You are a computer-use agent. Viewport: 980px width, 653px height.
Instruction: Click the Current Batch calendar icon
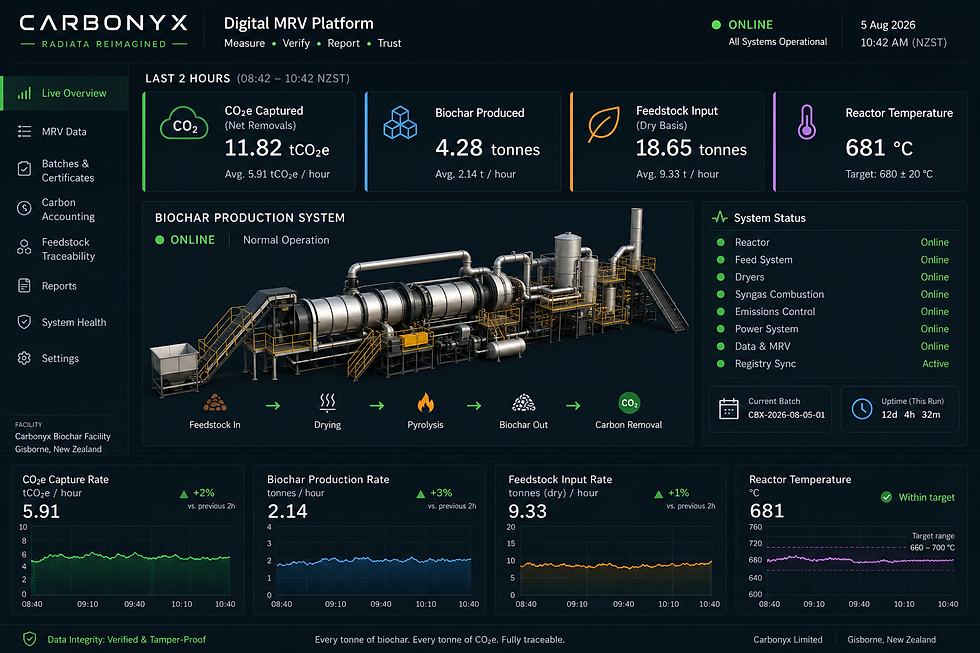[729, 409]
